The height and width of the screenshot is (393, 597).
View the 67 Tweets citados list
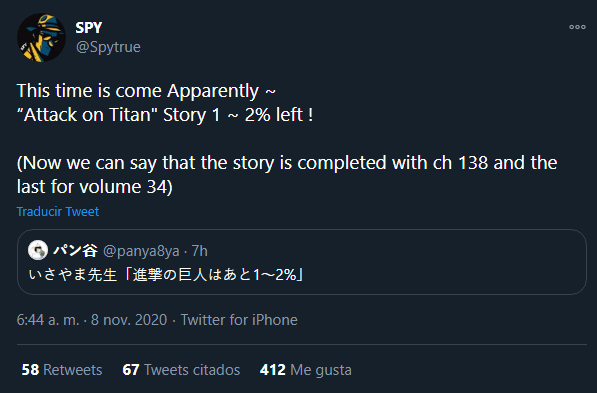[181, 370]
